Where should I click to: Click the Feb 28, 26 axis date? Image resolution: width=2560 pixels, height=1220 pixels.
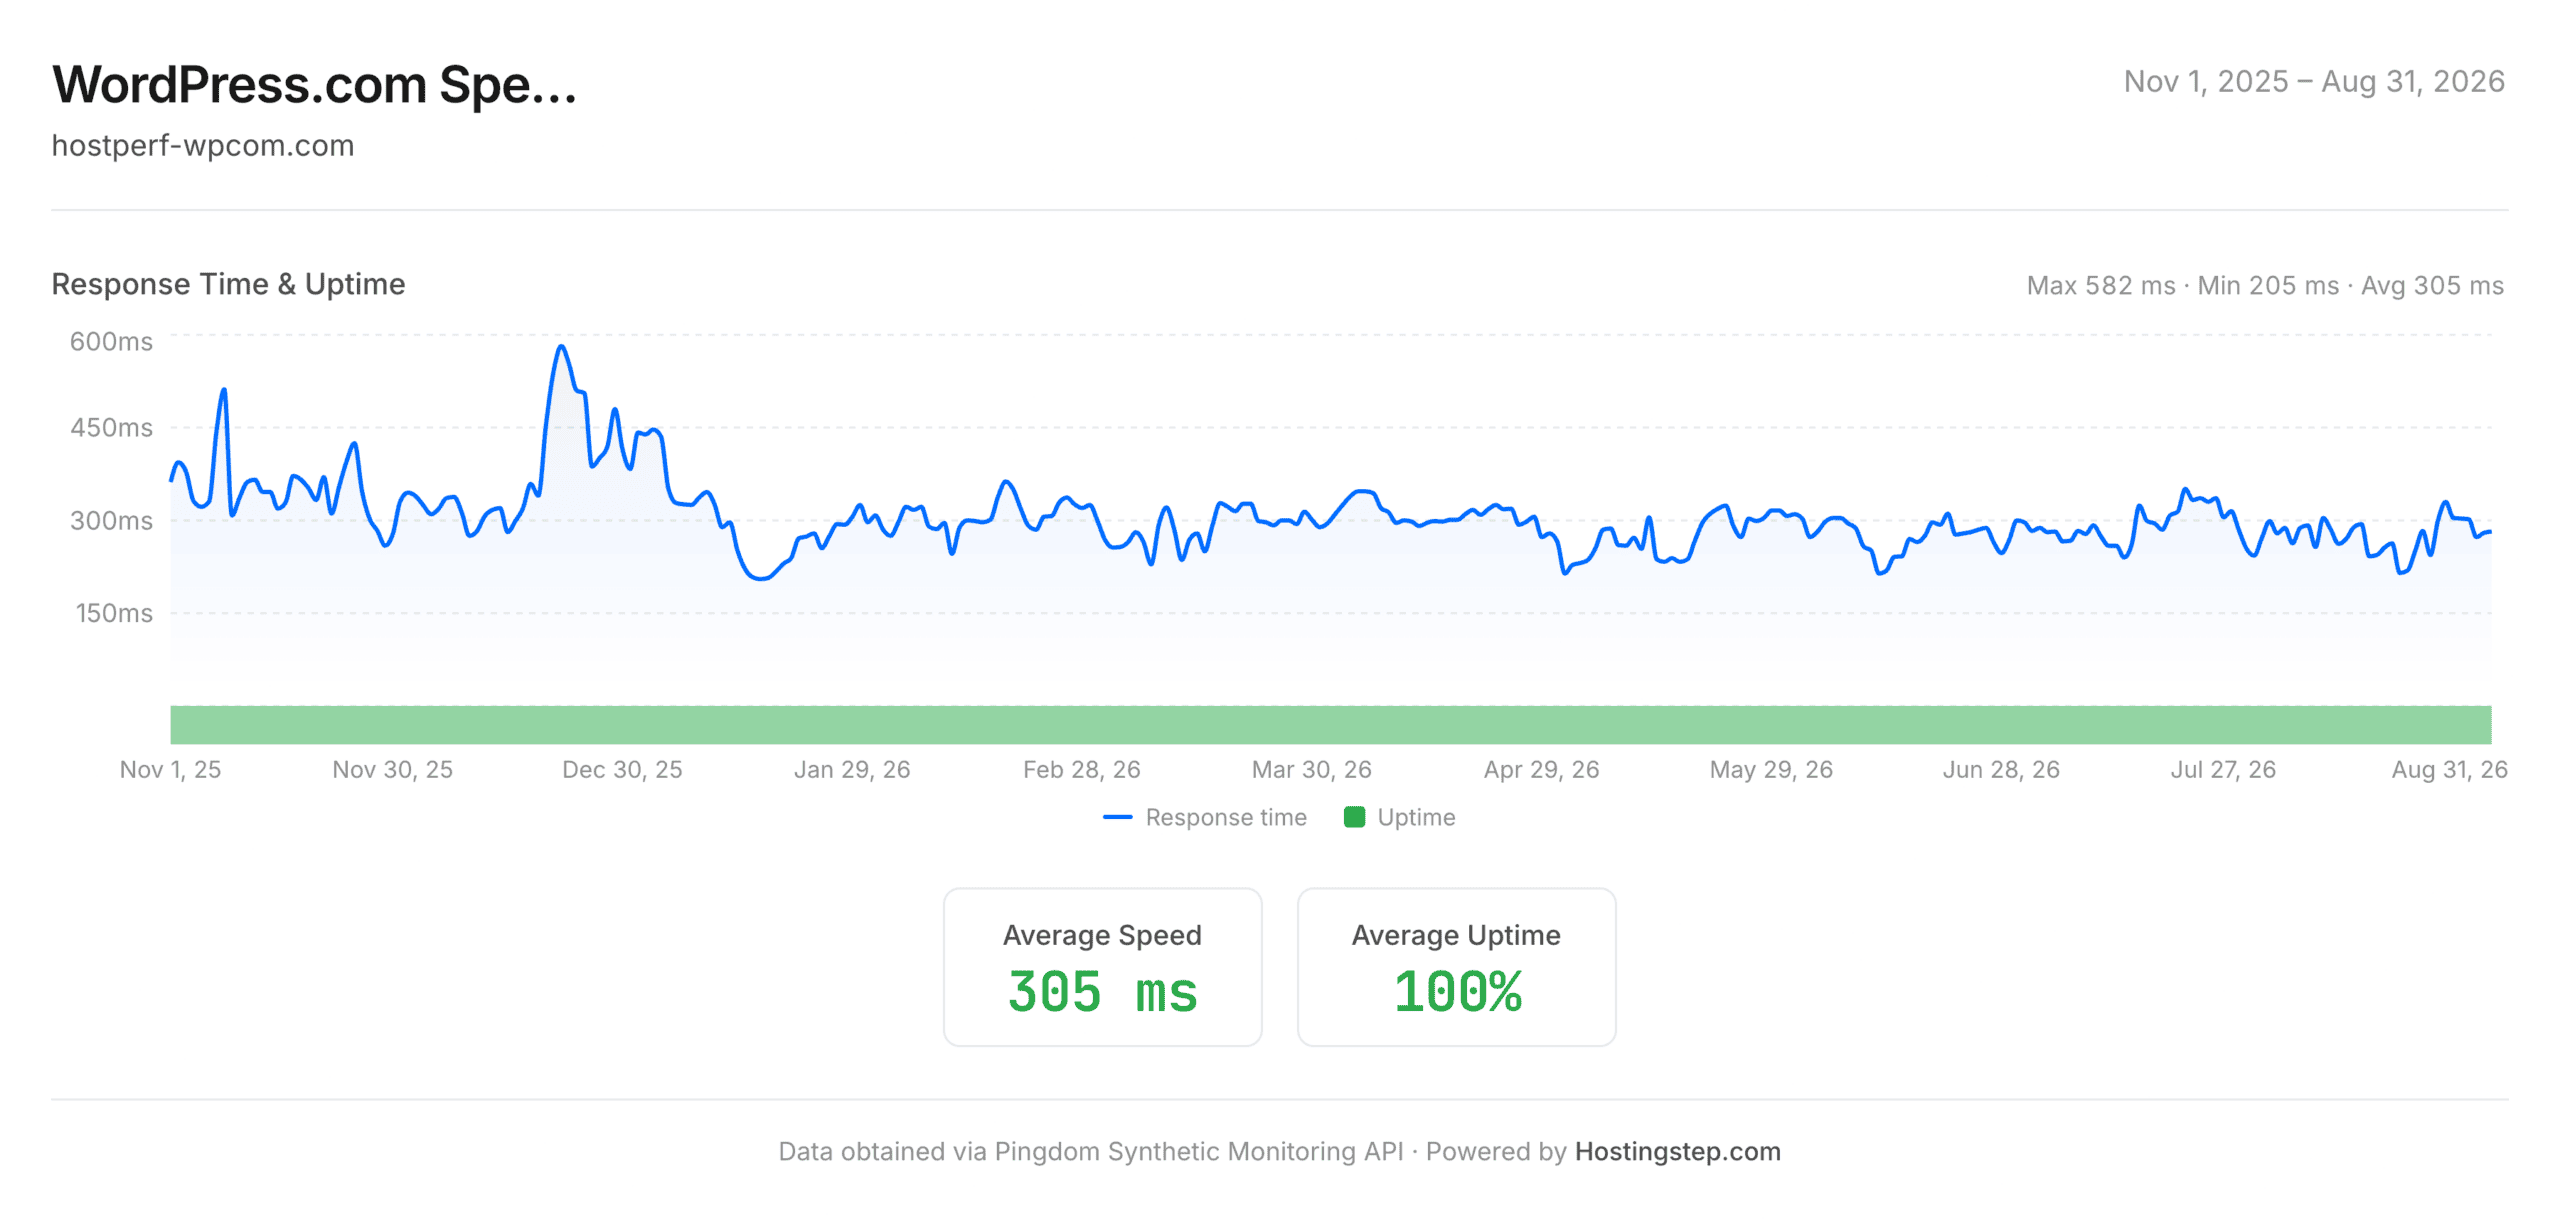click(x=1082, y=769)
